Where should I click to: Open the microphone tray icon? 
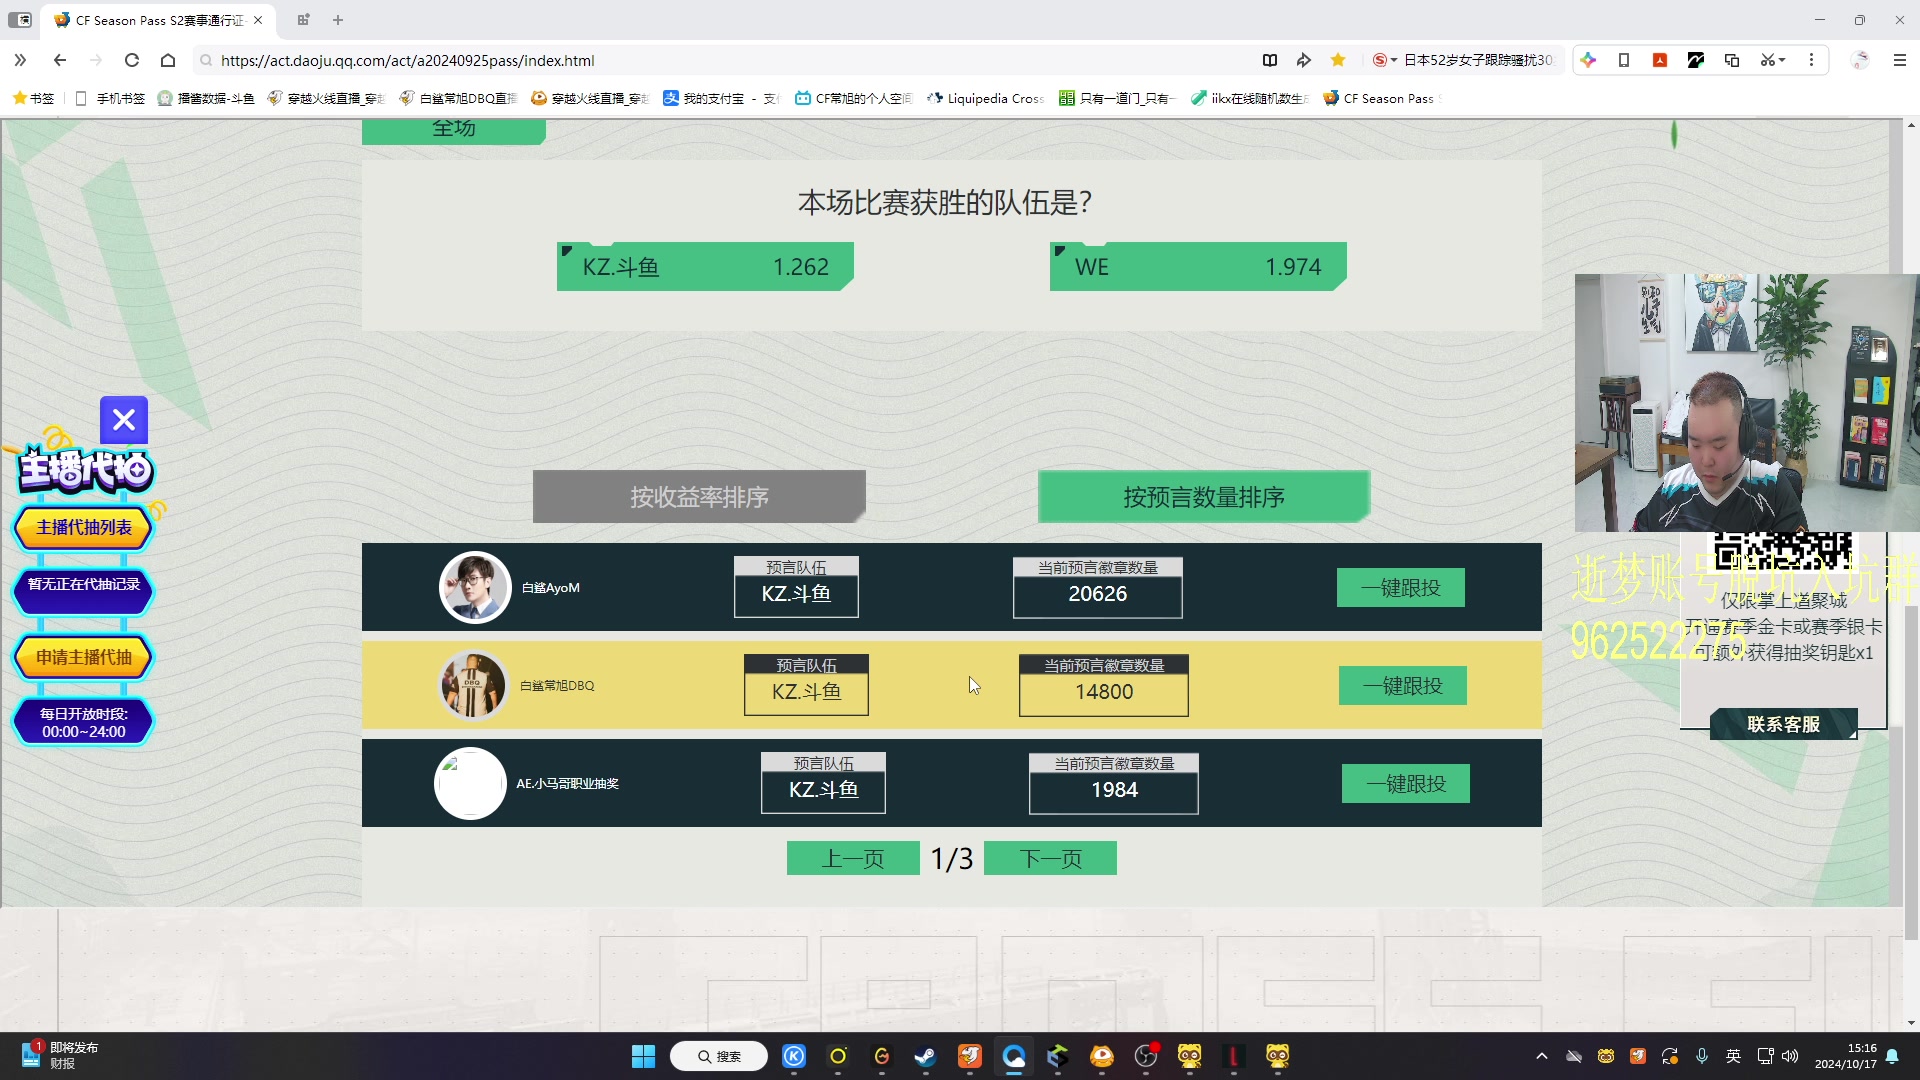point(1702,1056)
